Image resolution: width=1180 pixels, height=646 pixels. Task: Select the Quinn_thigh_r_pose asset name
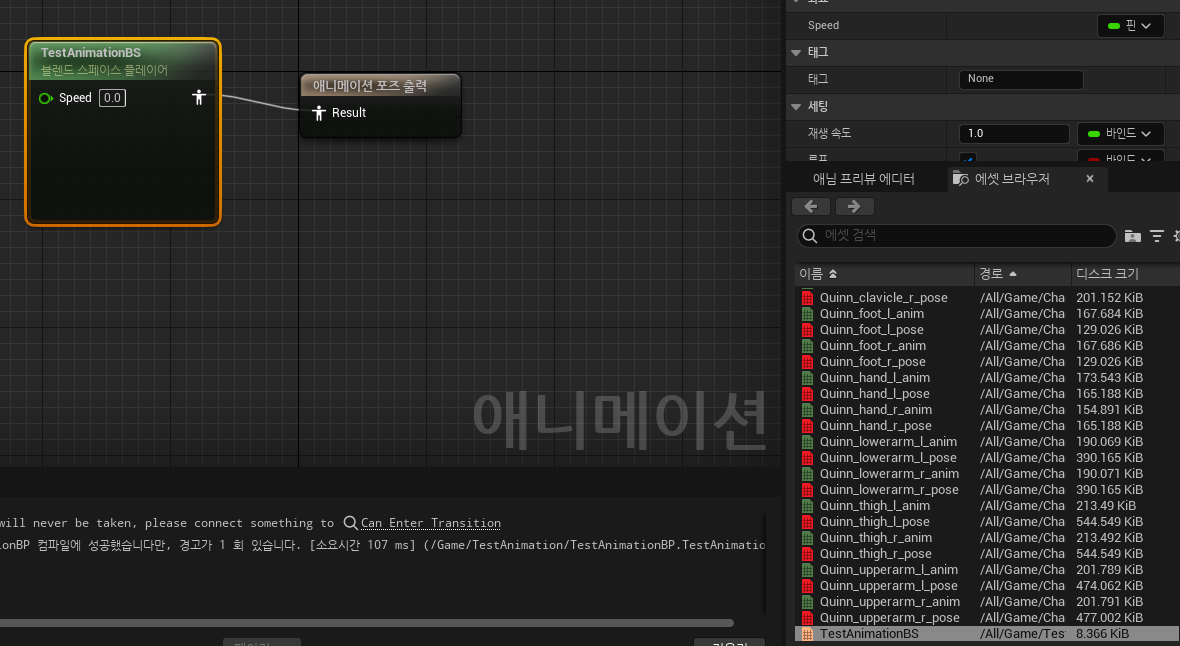pyautogui.click(x=876, y=554)
